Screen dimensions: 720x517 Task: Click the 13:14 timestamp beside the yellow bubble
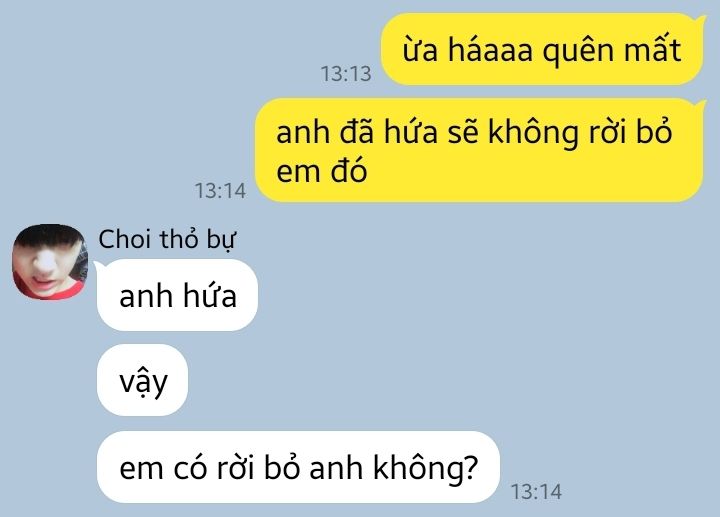[x=220, y=191]
